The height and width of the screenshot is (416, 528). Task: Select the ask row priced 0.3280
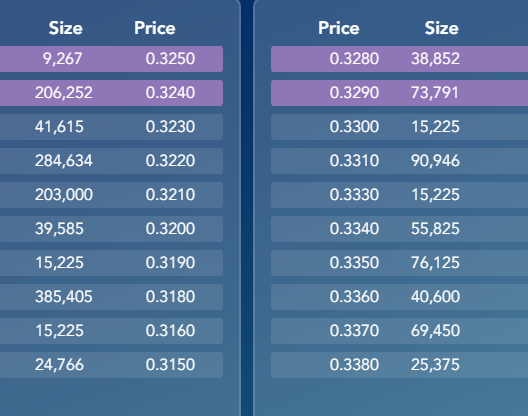(399, 59)
